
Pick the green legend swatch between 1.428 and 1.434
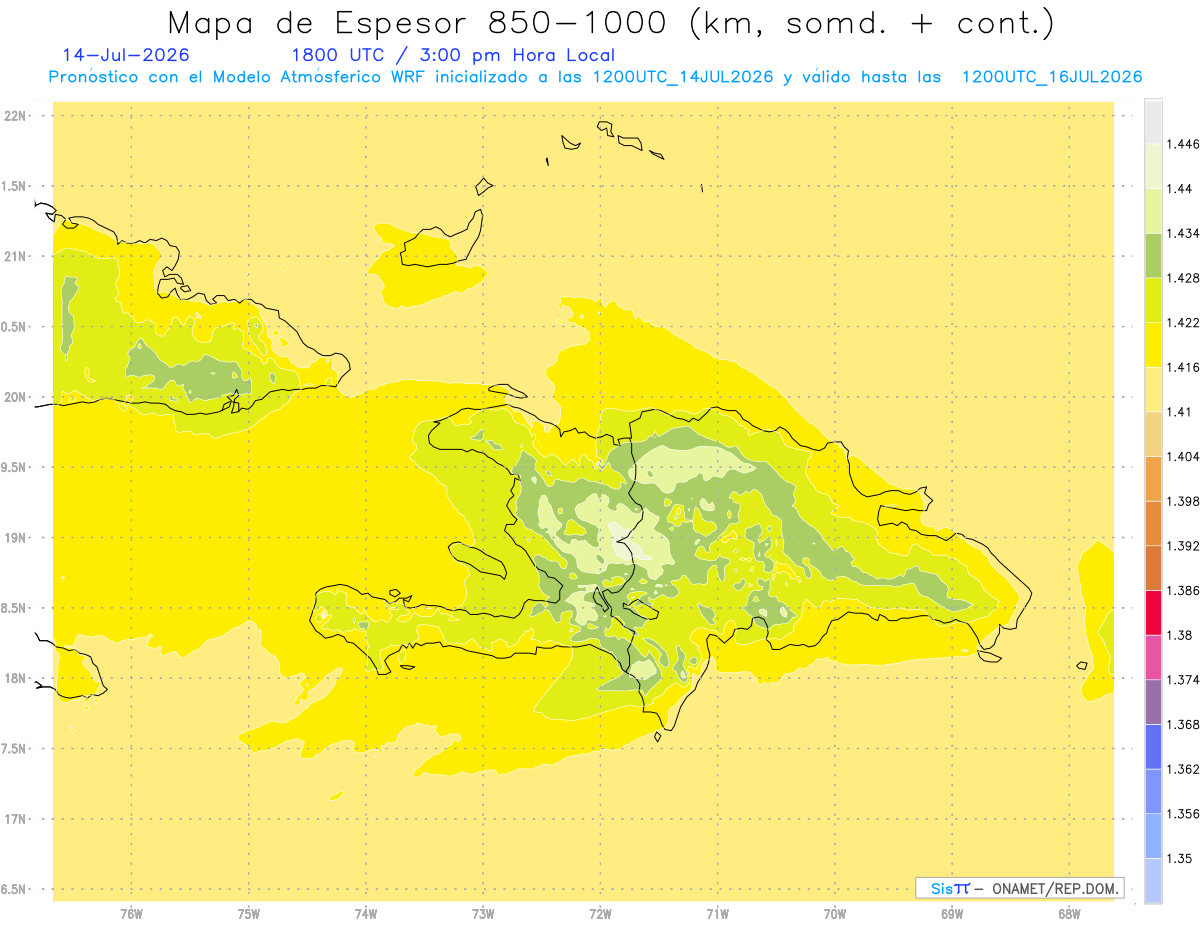tap(1153, 256)
